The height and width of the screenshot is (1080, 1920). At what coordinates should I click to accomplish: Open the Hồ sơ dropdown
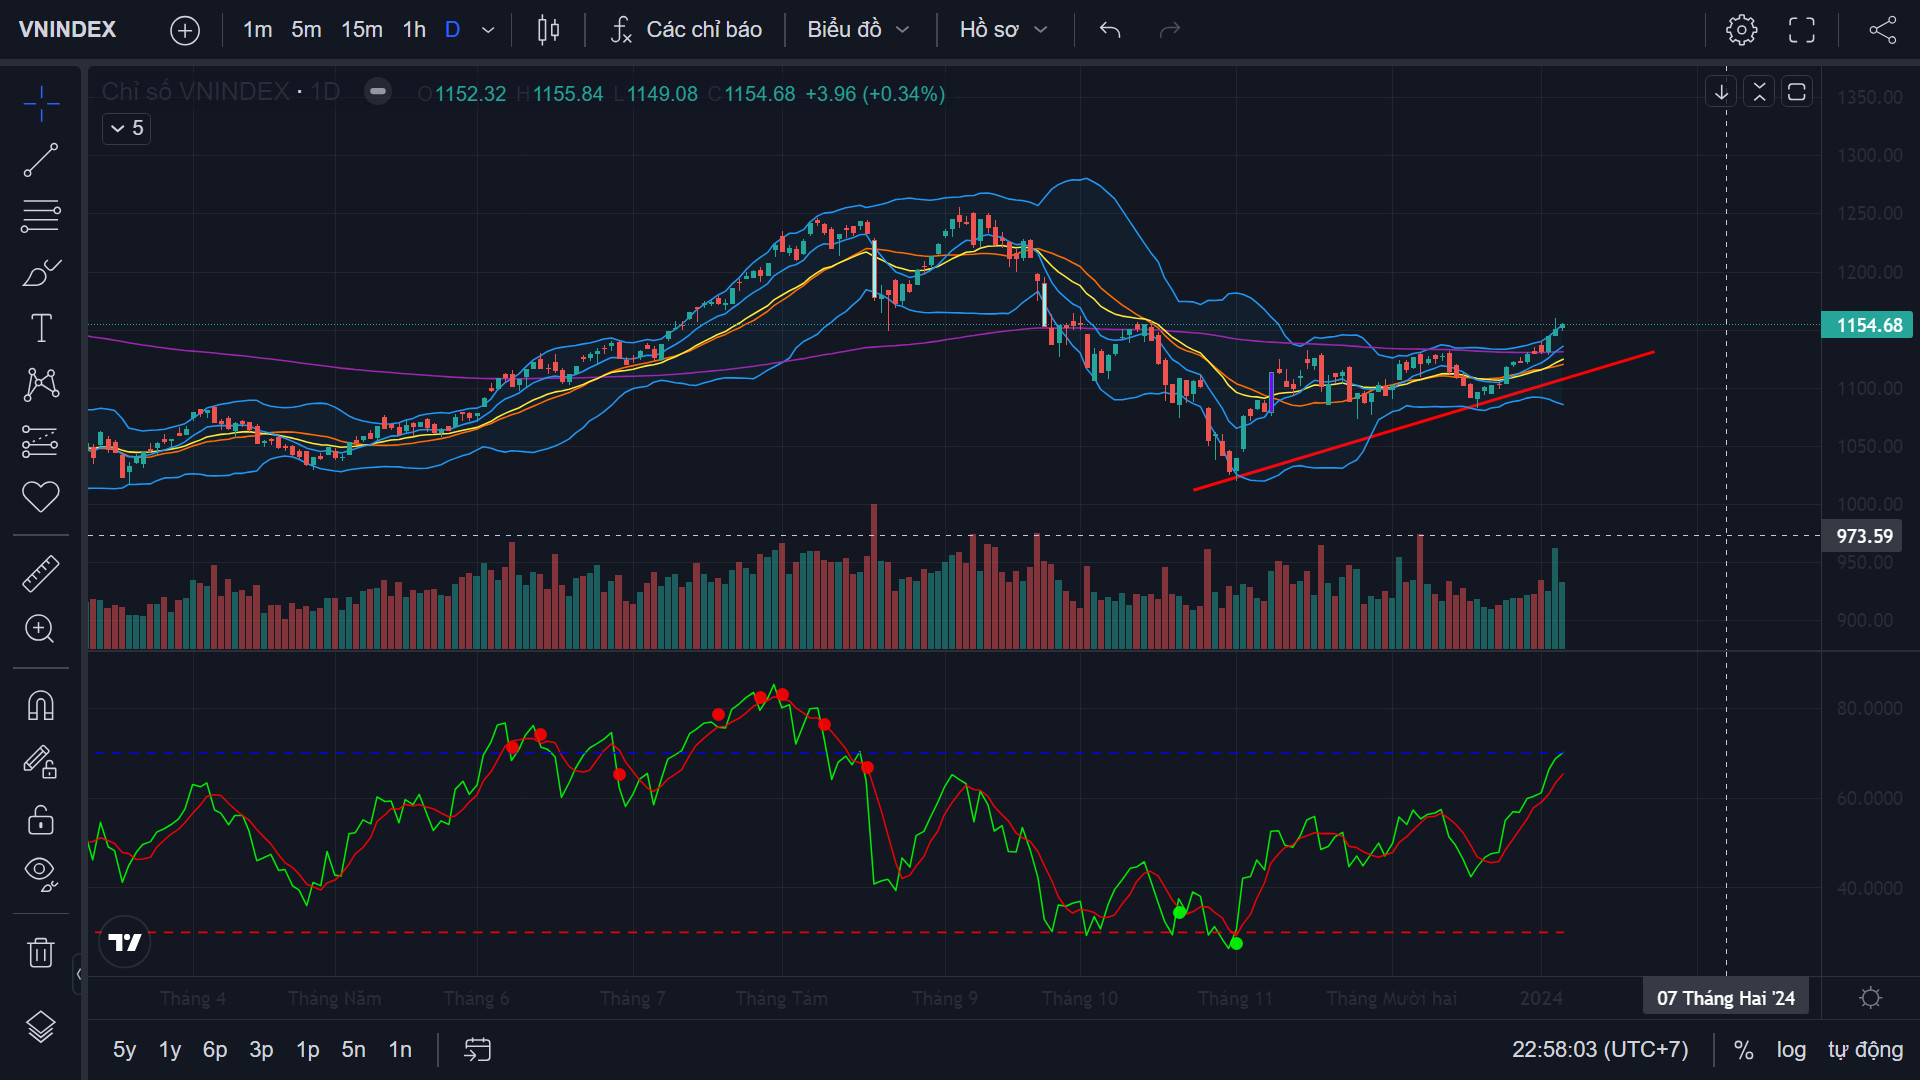coord(1004,30)
